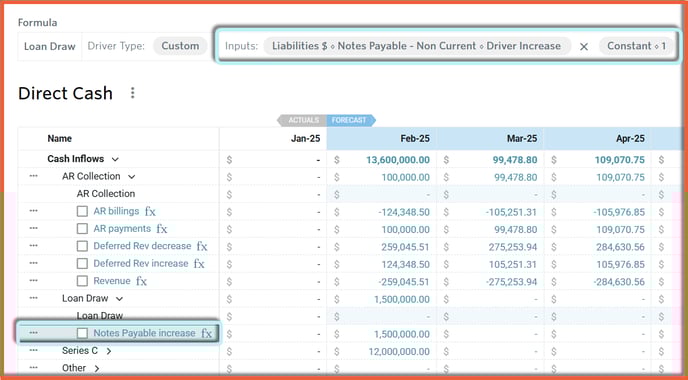This screenshot has height=380, width=688.
Task: Click the fx icon next to Notes Payable increase
Action: click(207, 333)
